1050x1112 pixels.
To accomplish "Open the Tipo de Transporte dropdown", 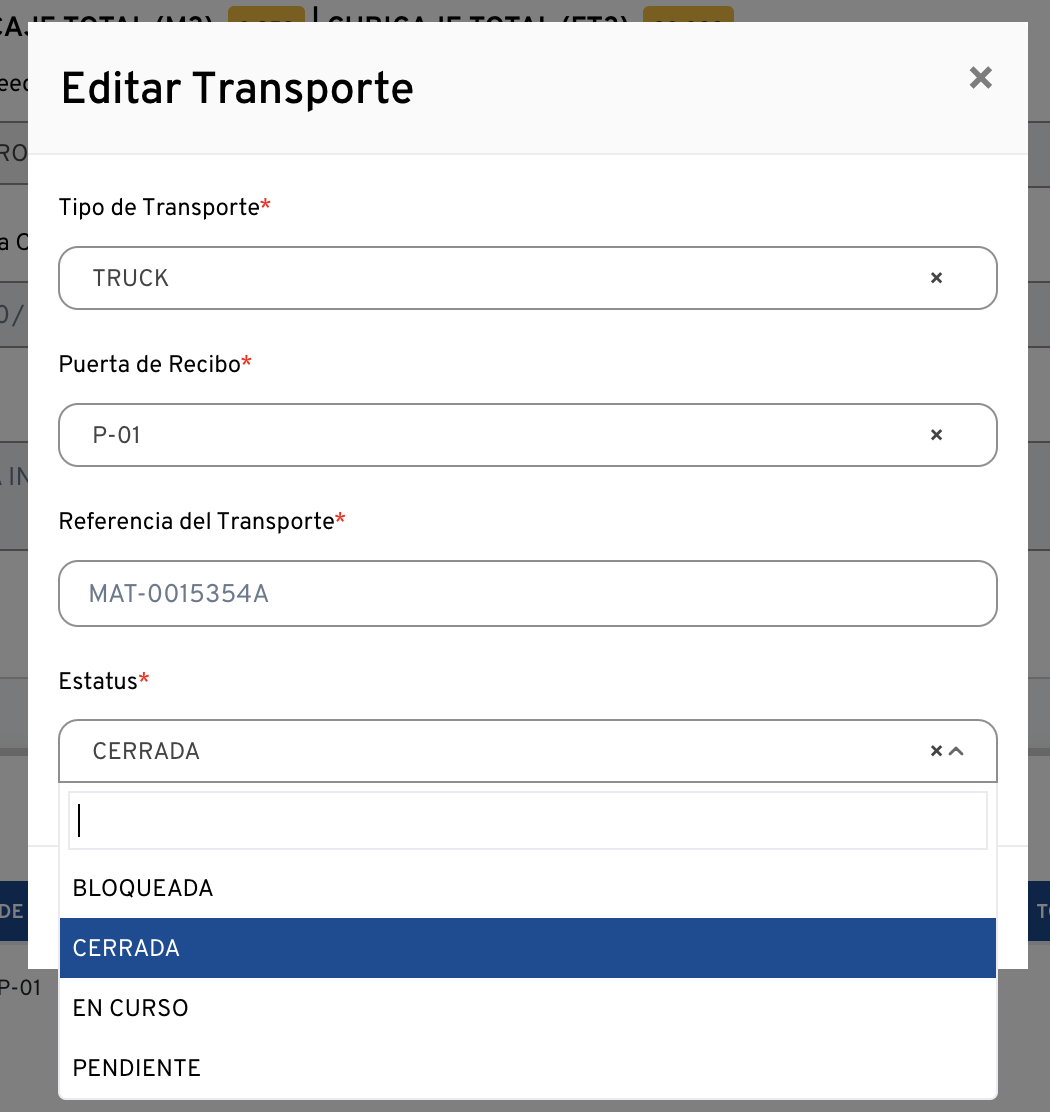I will tap(500, 278).
